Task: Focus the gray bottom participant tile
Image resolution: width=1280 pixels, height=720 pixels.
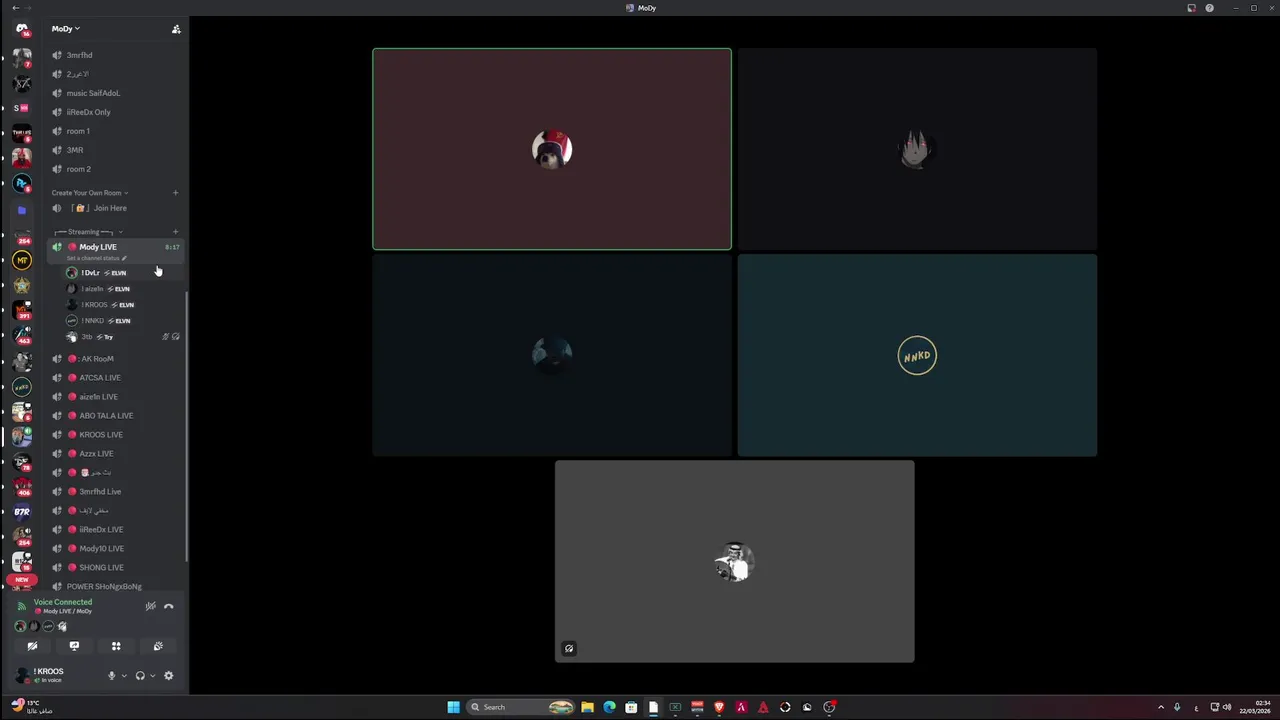Action: point(735,561)
